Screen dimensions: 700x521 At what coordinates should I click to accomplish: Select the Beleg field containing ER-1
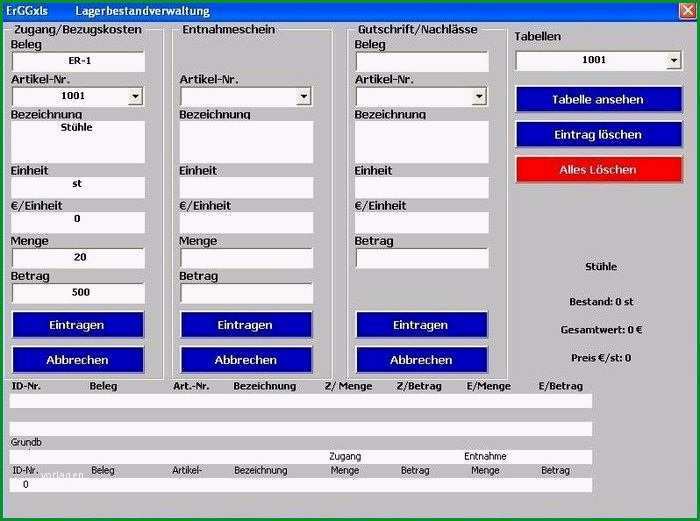(78, 62)
